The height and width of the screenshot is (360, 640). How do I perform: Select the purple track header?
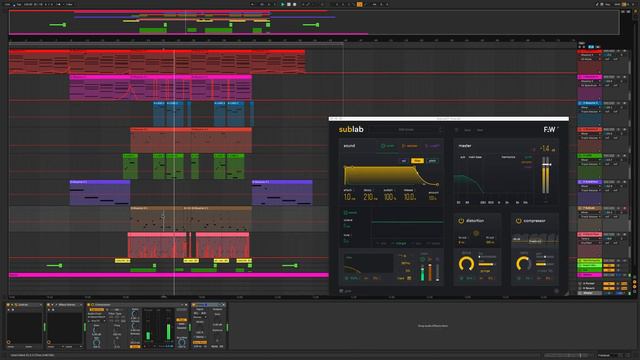[x=589, y=182]
